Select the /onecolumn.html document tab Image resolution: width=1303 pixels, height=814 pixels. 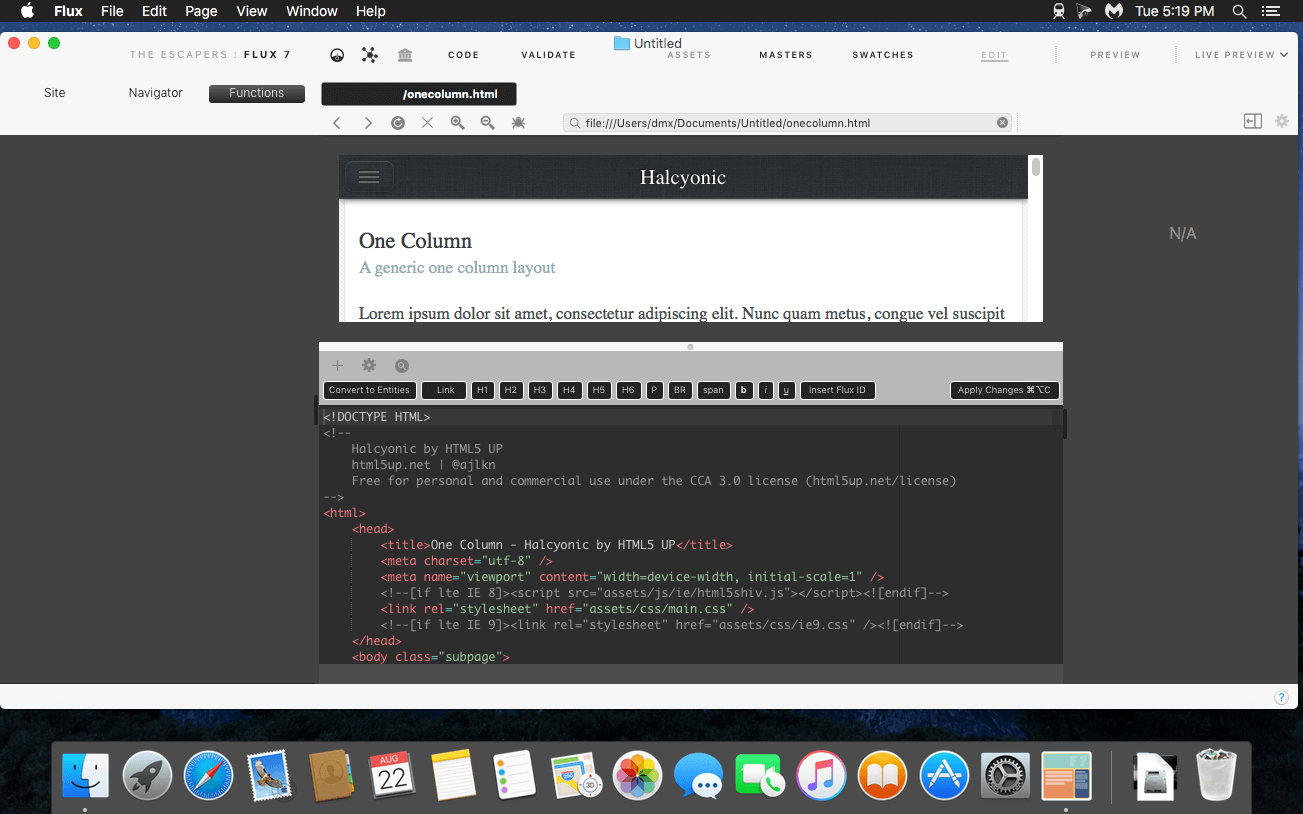click(x=419, y=94)
